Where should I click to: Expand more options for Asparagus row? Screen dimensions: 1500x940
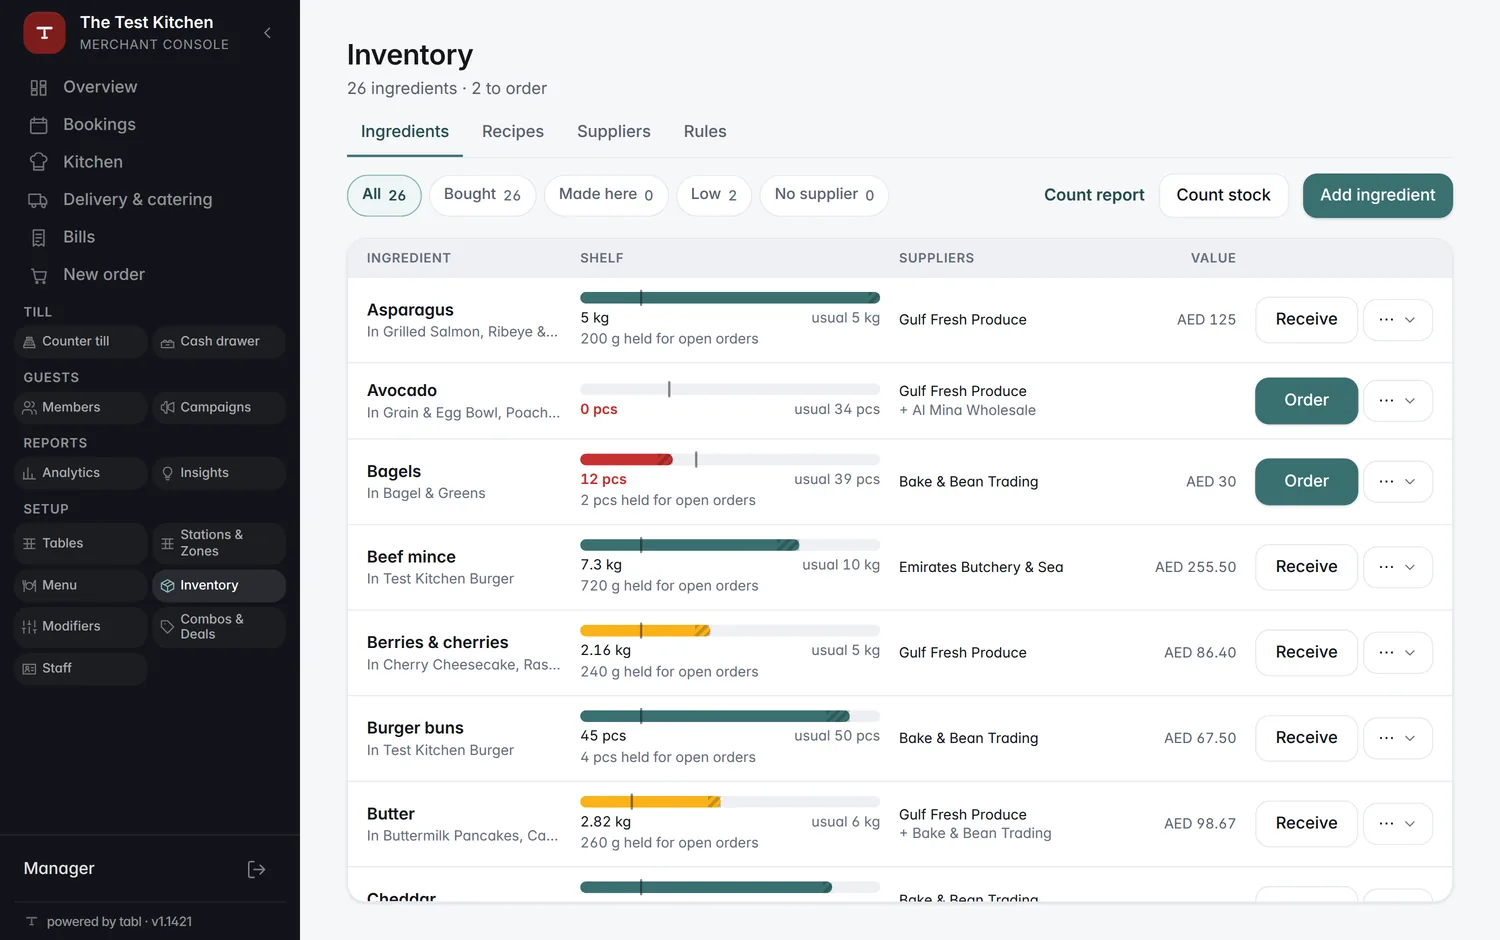tap(1398, 320)
